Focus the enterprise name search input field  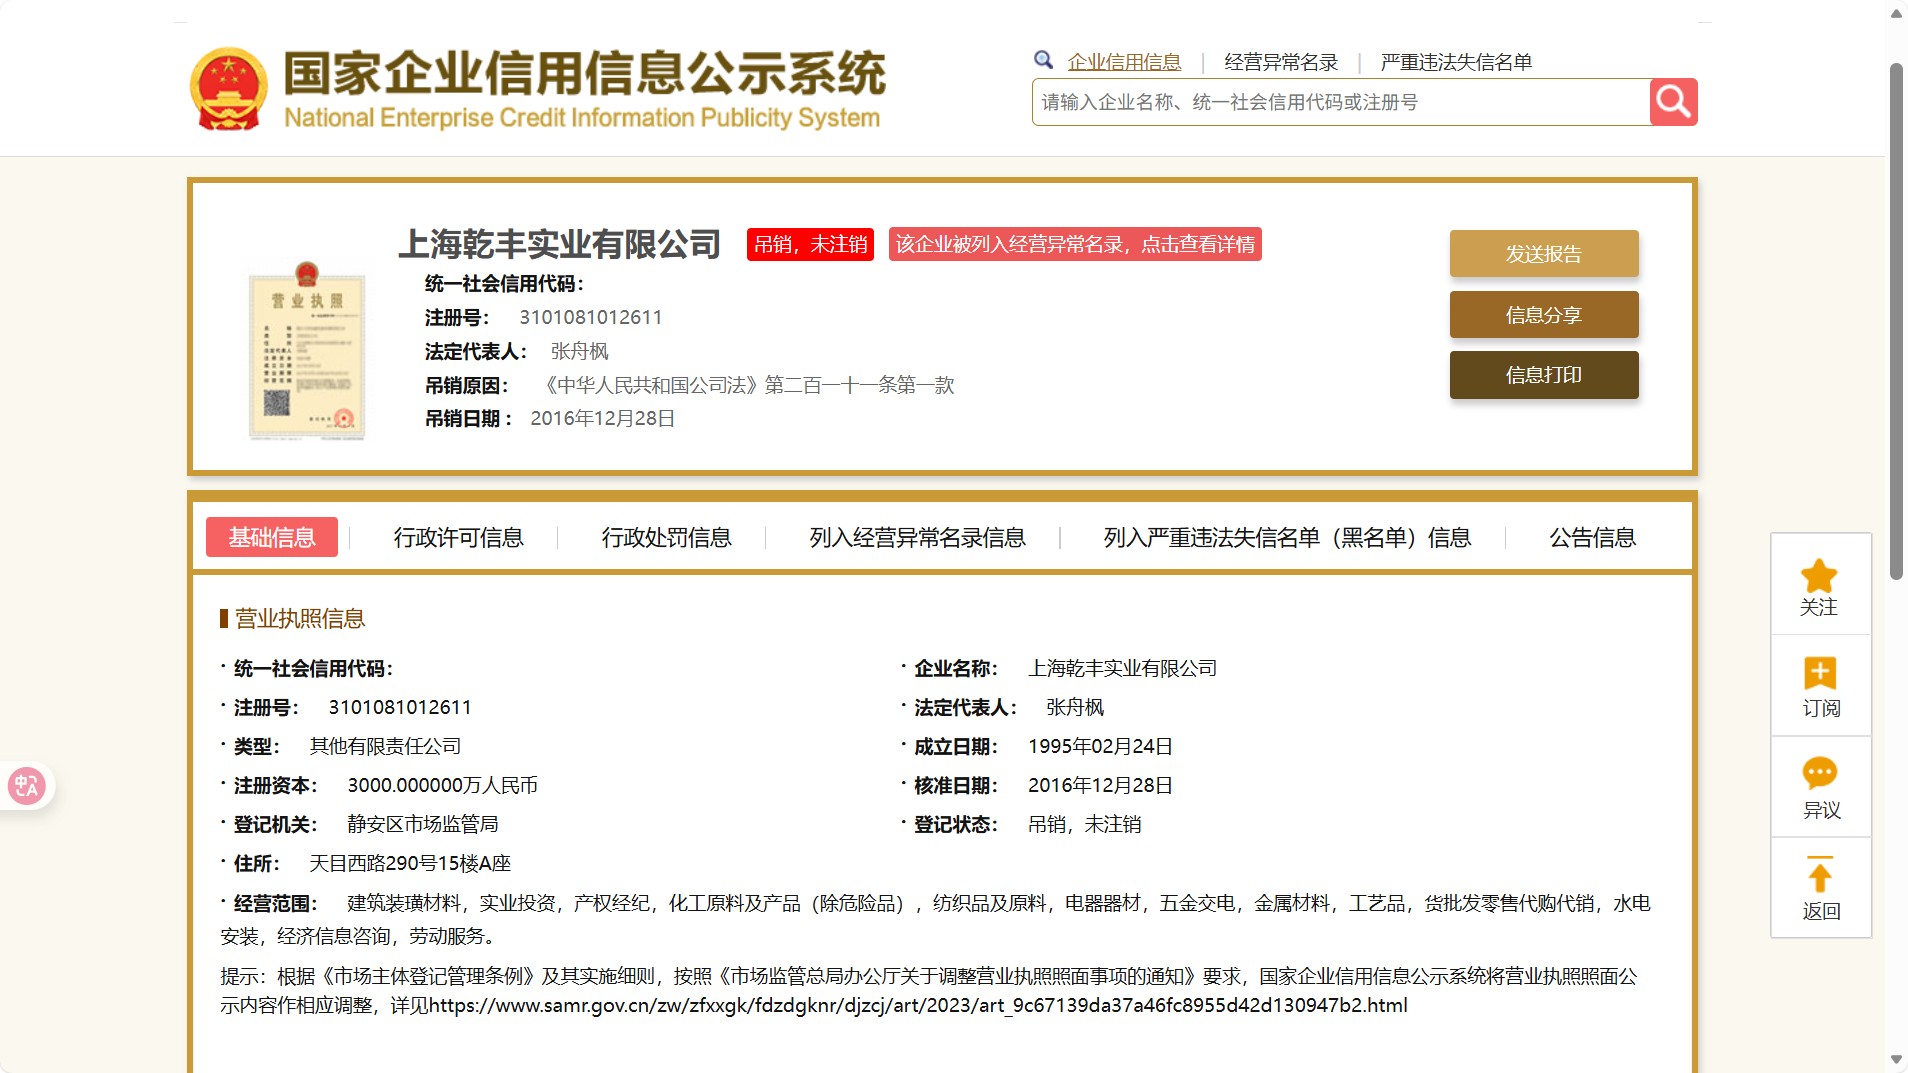pos(1340,102)
